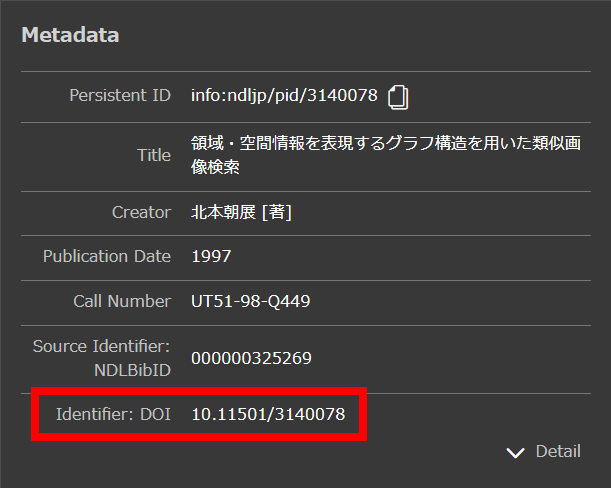Click the chevron arrow beside Detail
Image resolution: width=611 pixels, height=488 pixels.
pyautogui.click(x=516, y=452)
